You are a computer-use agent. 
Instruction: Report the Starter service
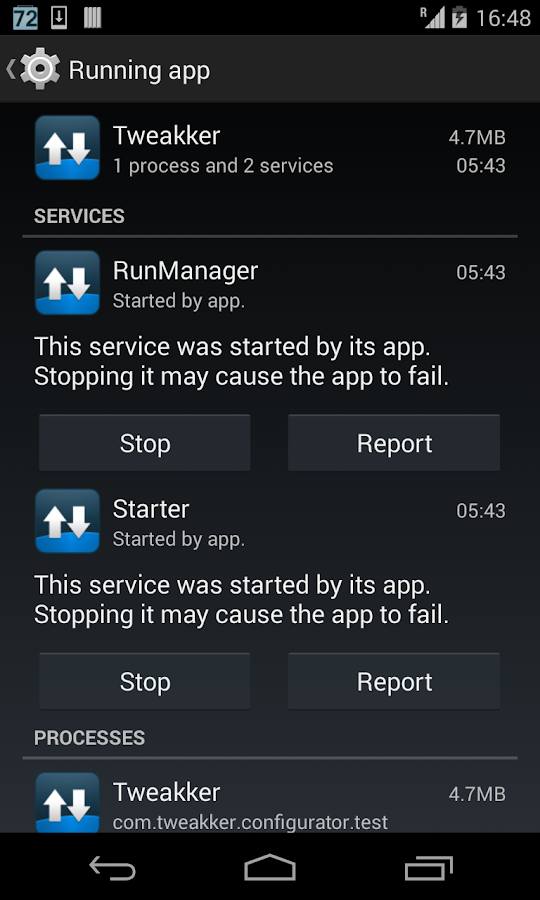pos(394,681)
